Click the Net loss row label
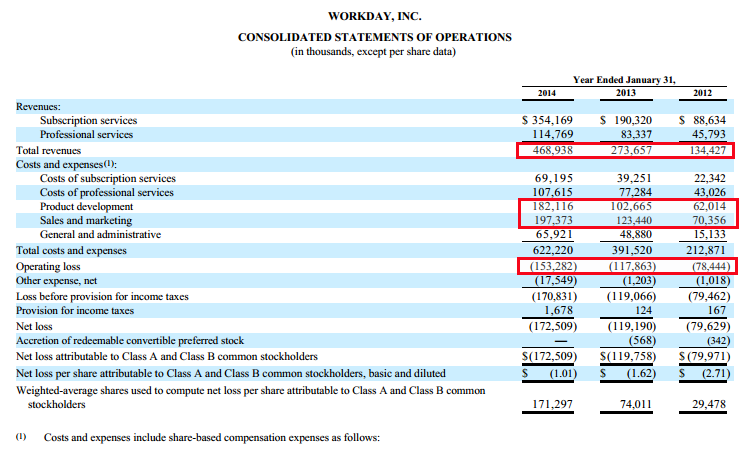Image resolution: width=751 pixels, height=455 pixels. coord(34,327)
